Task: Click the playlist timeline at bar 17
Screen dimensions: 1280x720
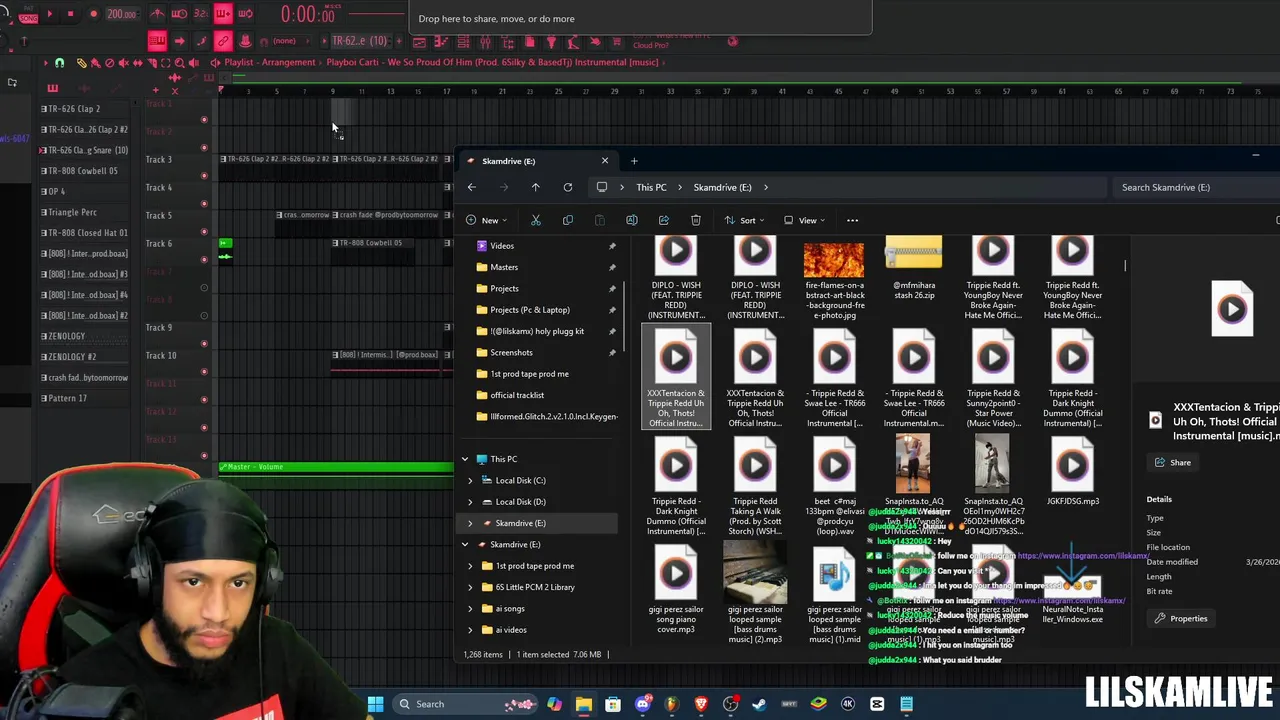Action: tap(446, 92)
